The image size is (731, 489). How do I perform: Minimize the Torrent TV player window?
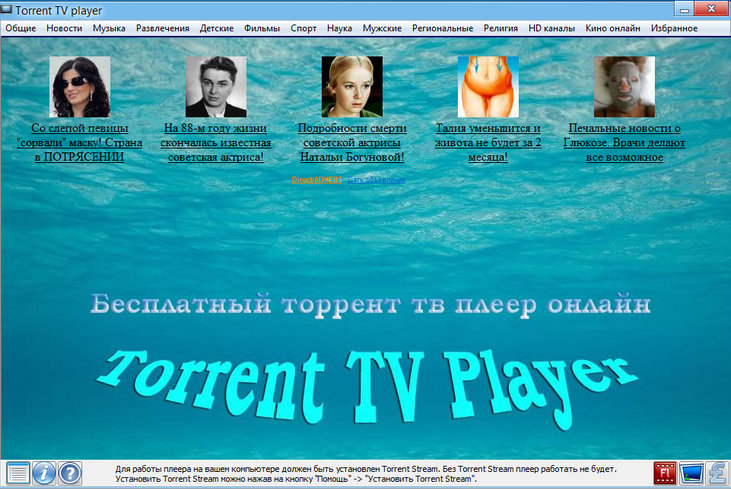684,9
